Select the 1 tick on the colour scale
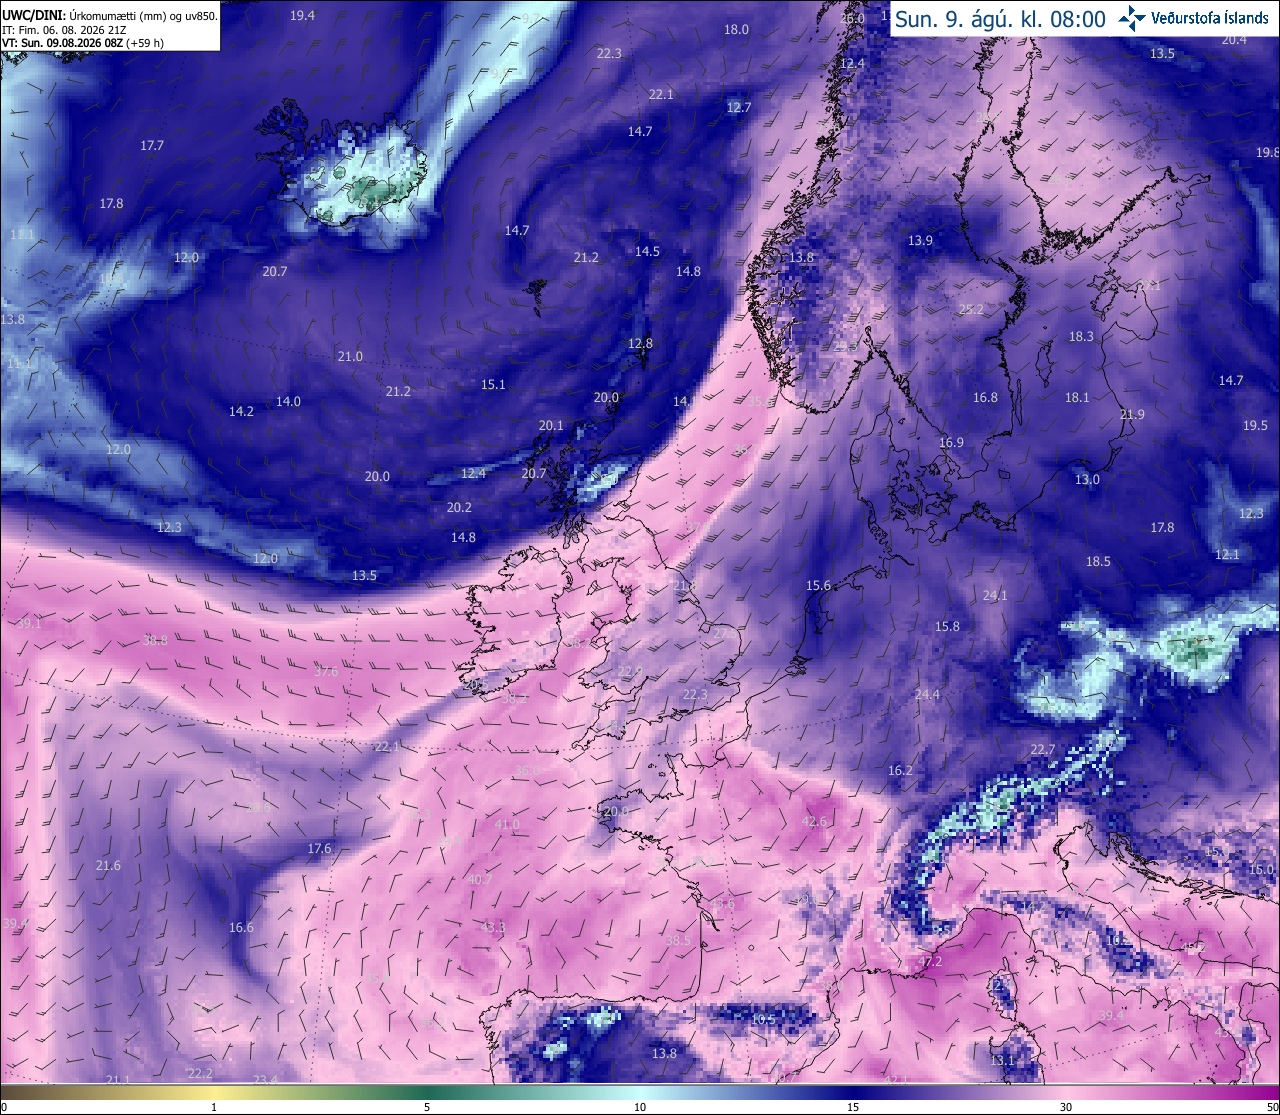 (x=214, y=1107)
